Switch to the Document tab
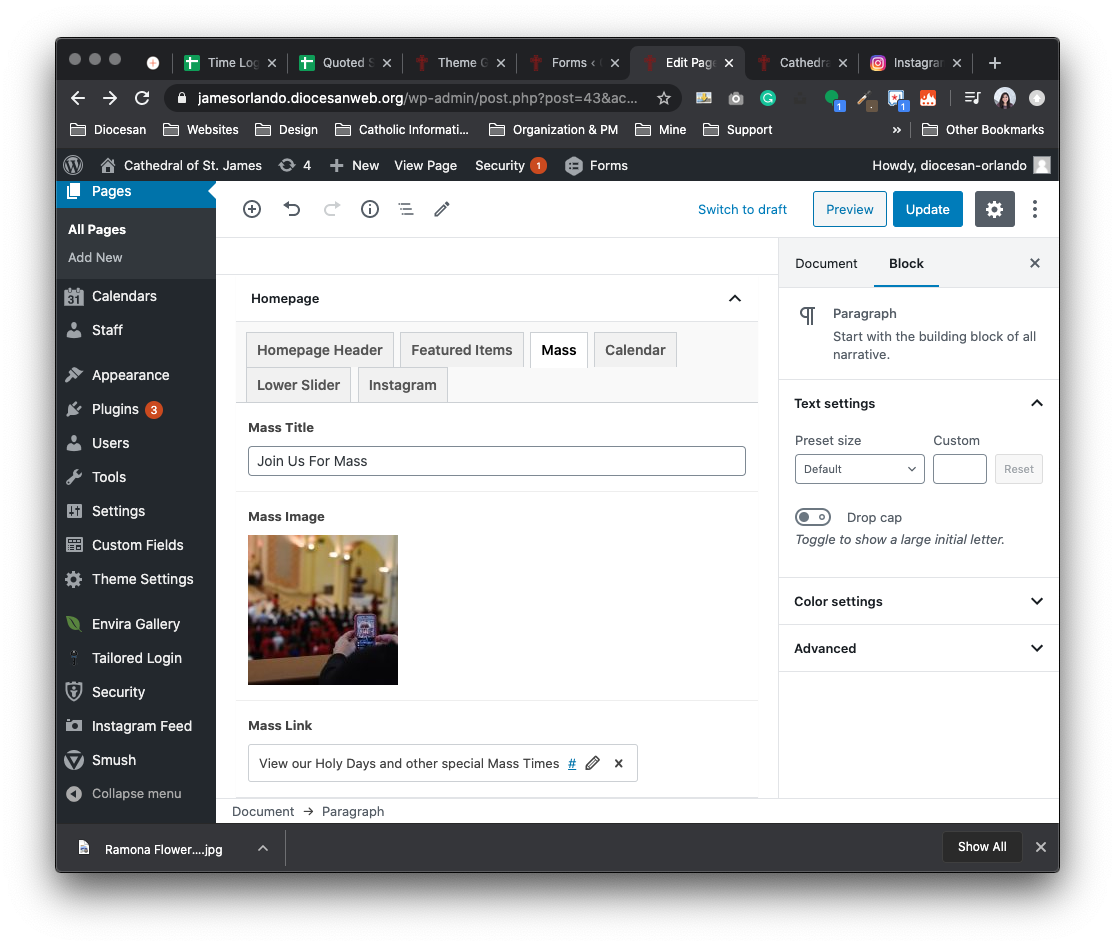 coord(826,263)
